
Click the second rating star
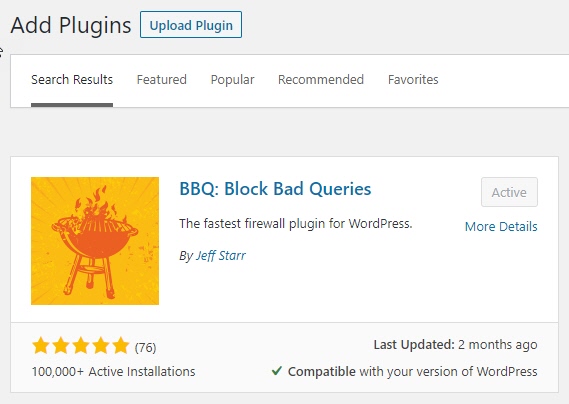[61, 346]
